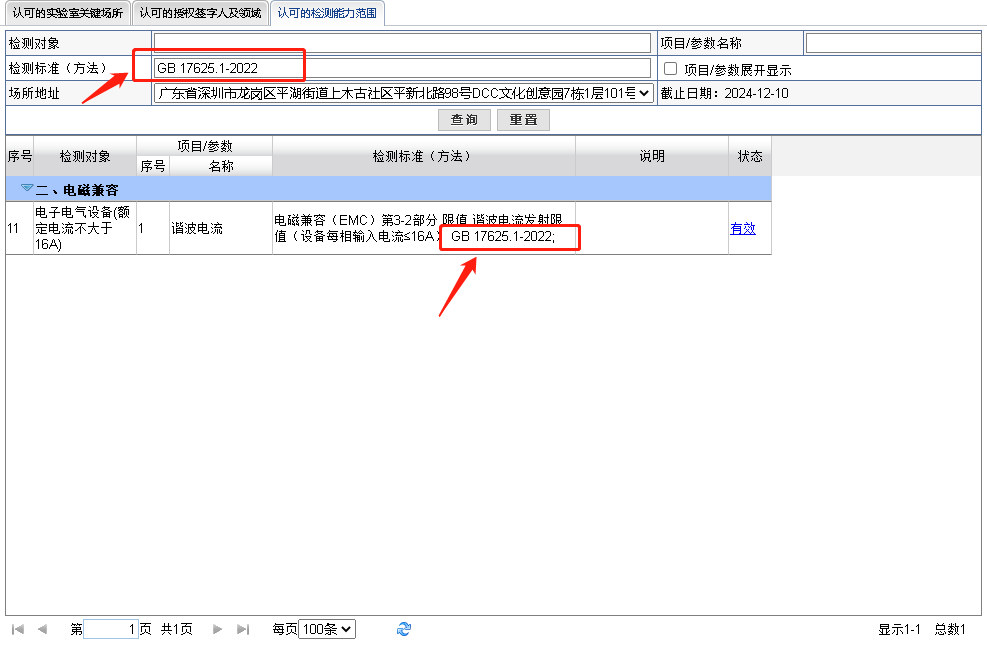Click the previous page arrow
987x648 pixels.
click(x=42, y=629)
